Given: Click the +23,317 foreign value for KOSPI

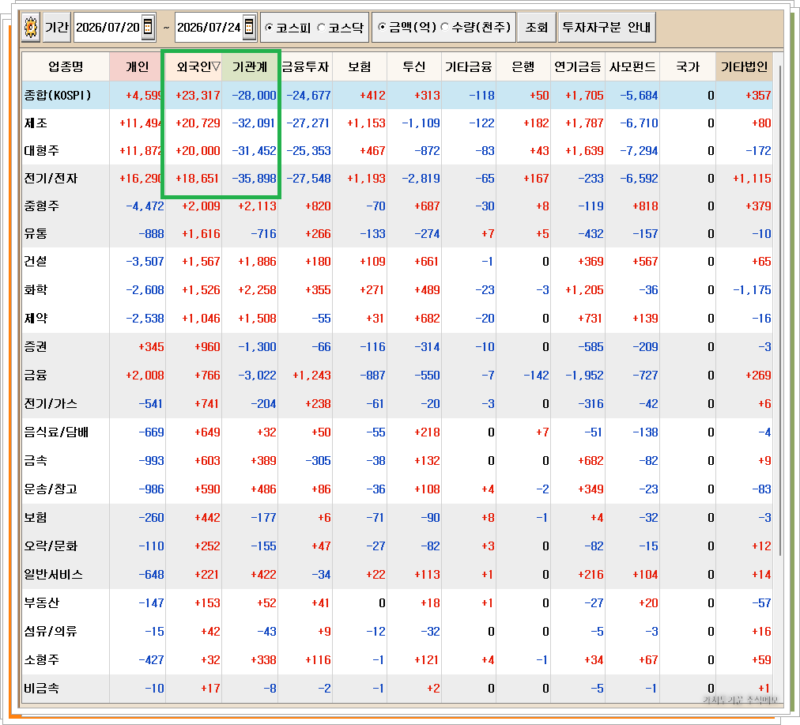Looking at the screenshot, I should 198,95.
